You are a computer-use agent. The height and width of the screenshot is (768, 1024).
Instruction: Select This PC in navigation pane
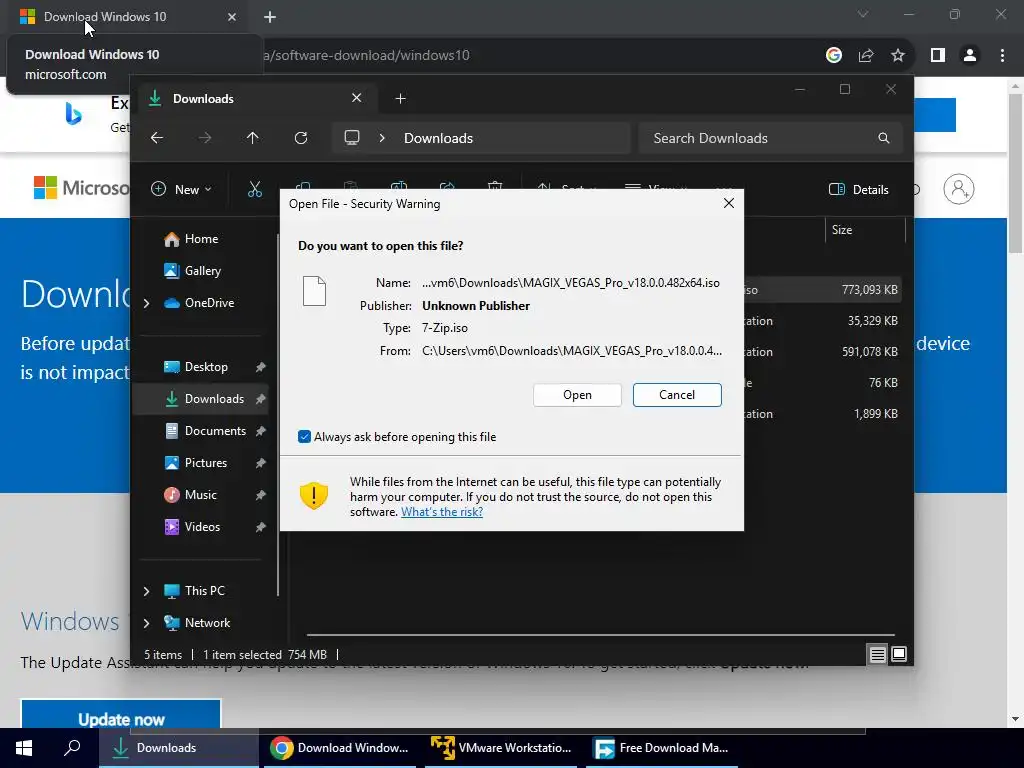pos(204,591)
